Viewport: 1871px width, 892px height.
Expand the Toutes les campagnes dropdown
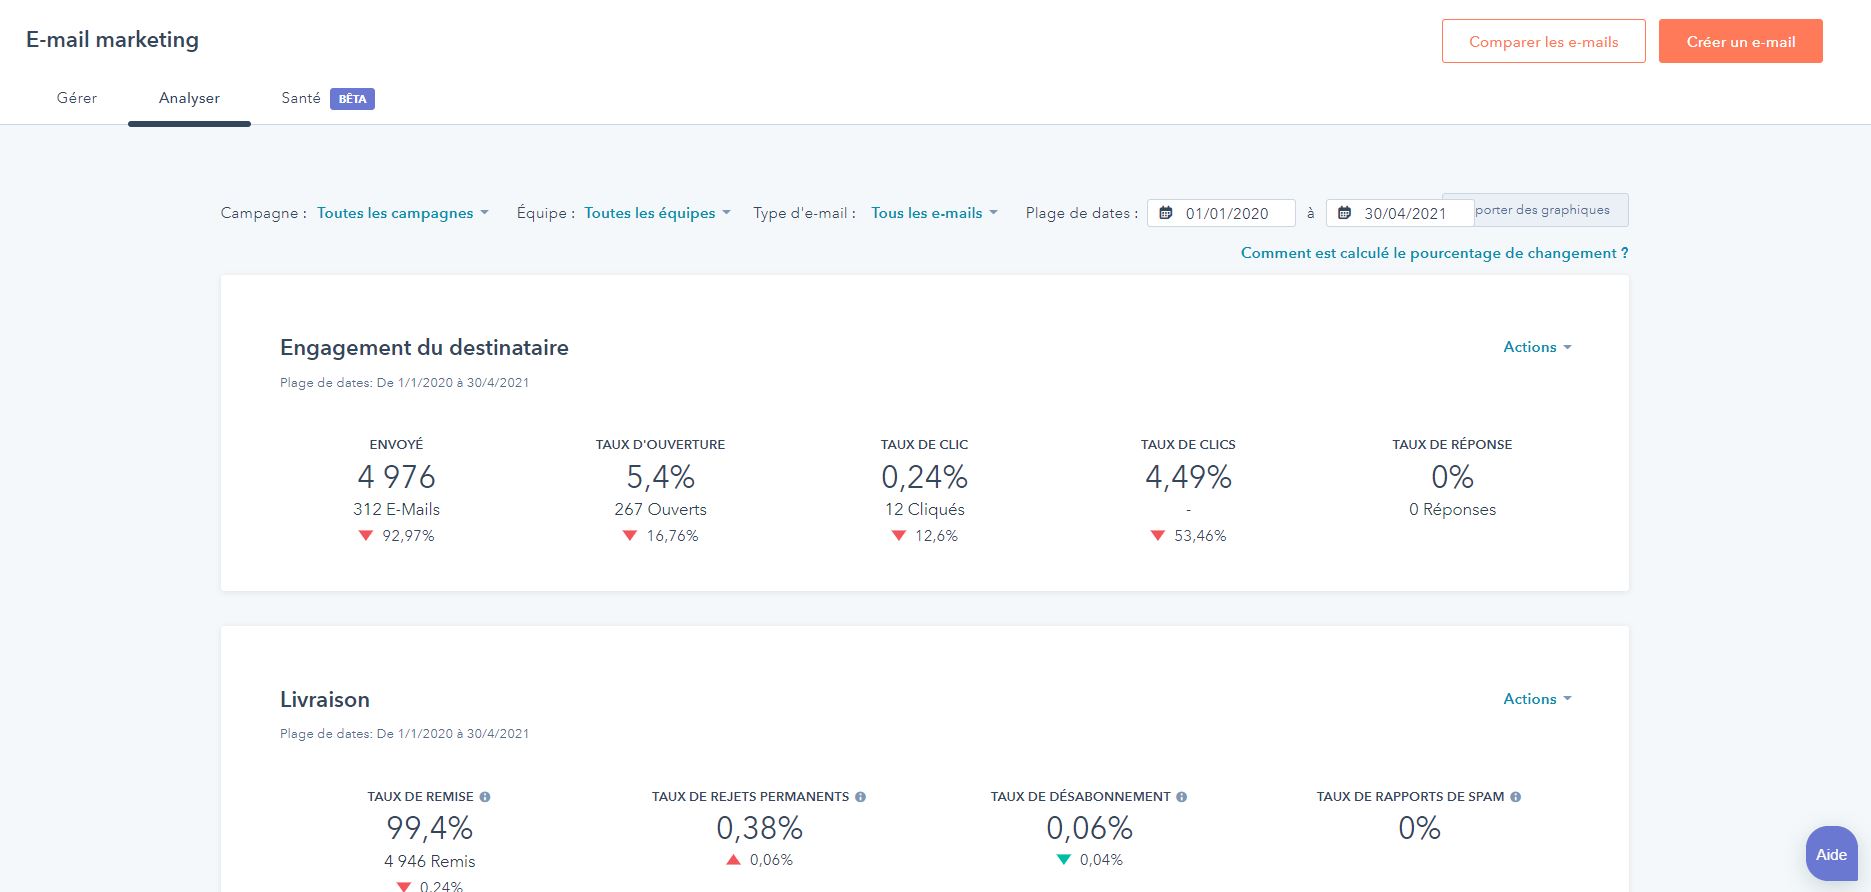point(403,213)
